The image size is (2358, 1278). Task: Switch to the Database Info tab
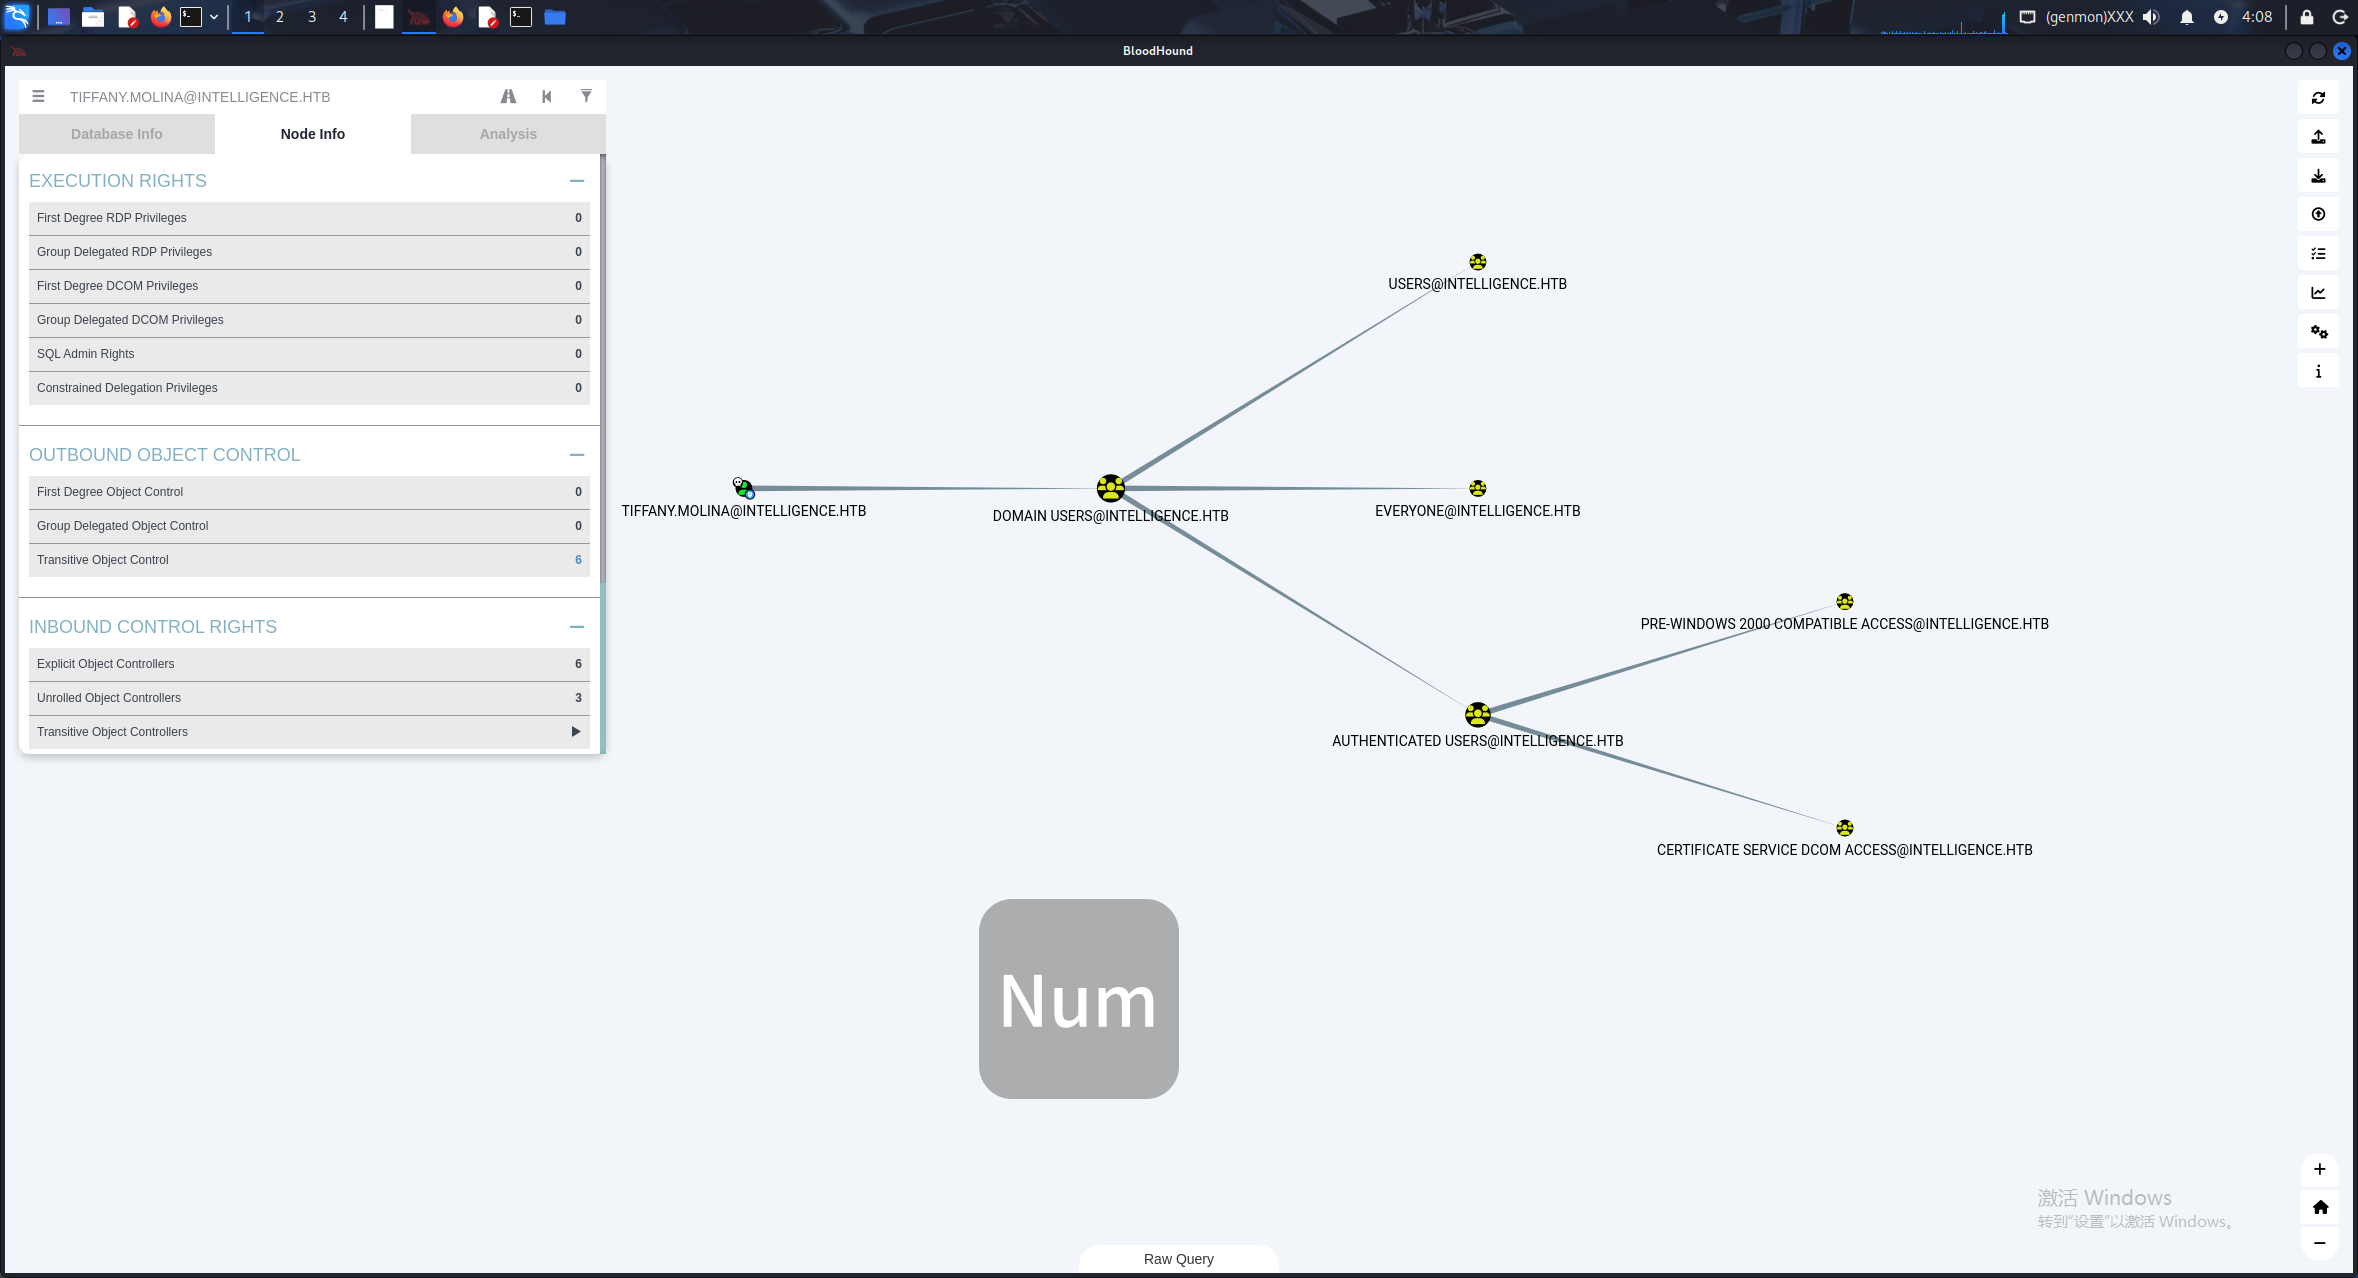click(x=117, y=134)
